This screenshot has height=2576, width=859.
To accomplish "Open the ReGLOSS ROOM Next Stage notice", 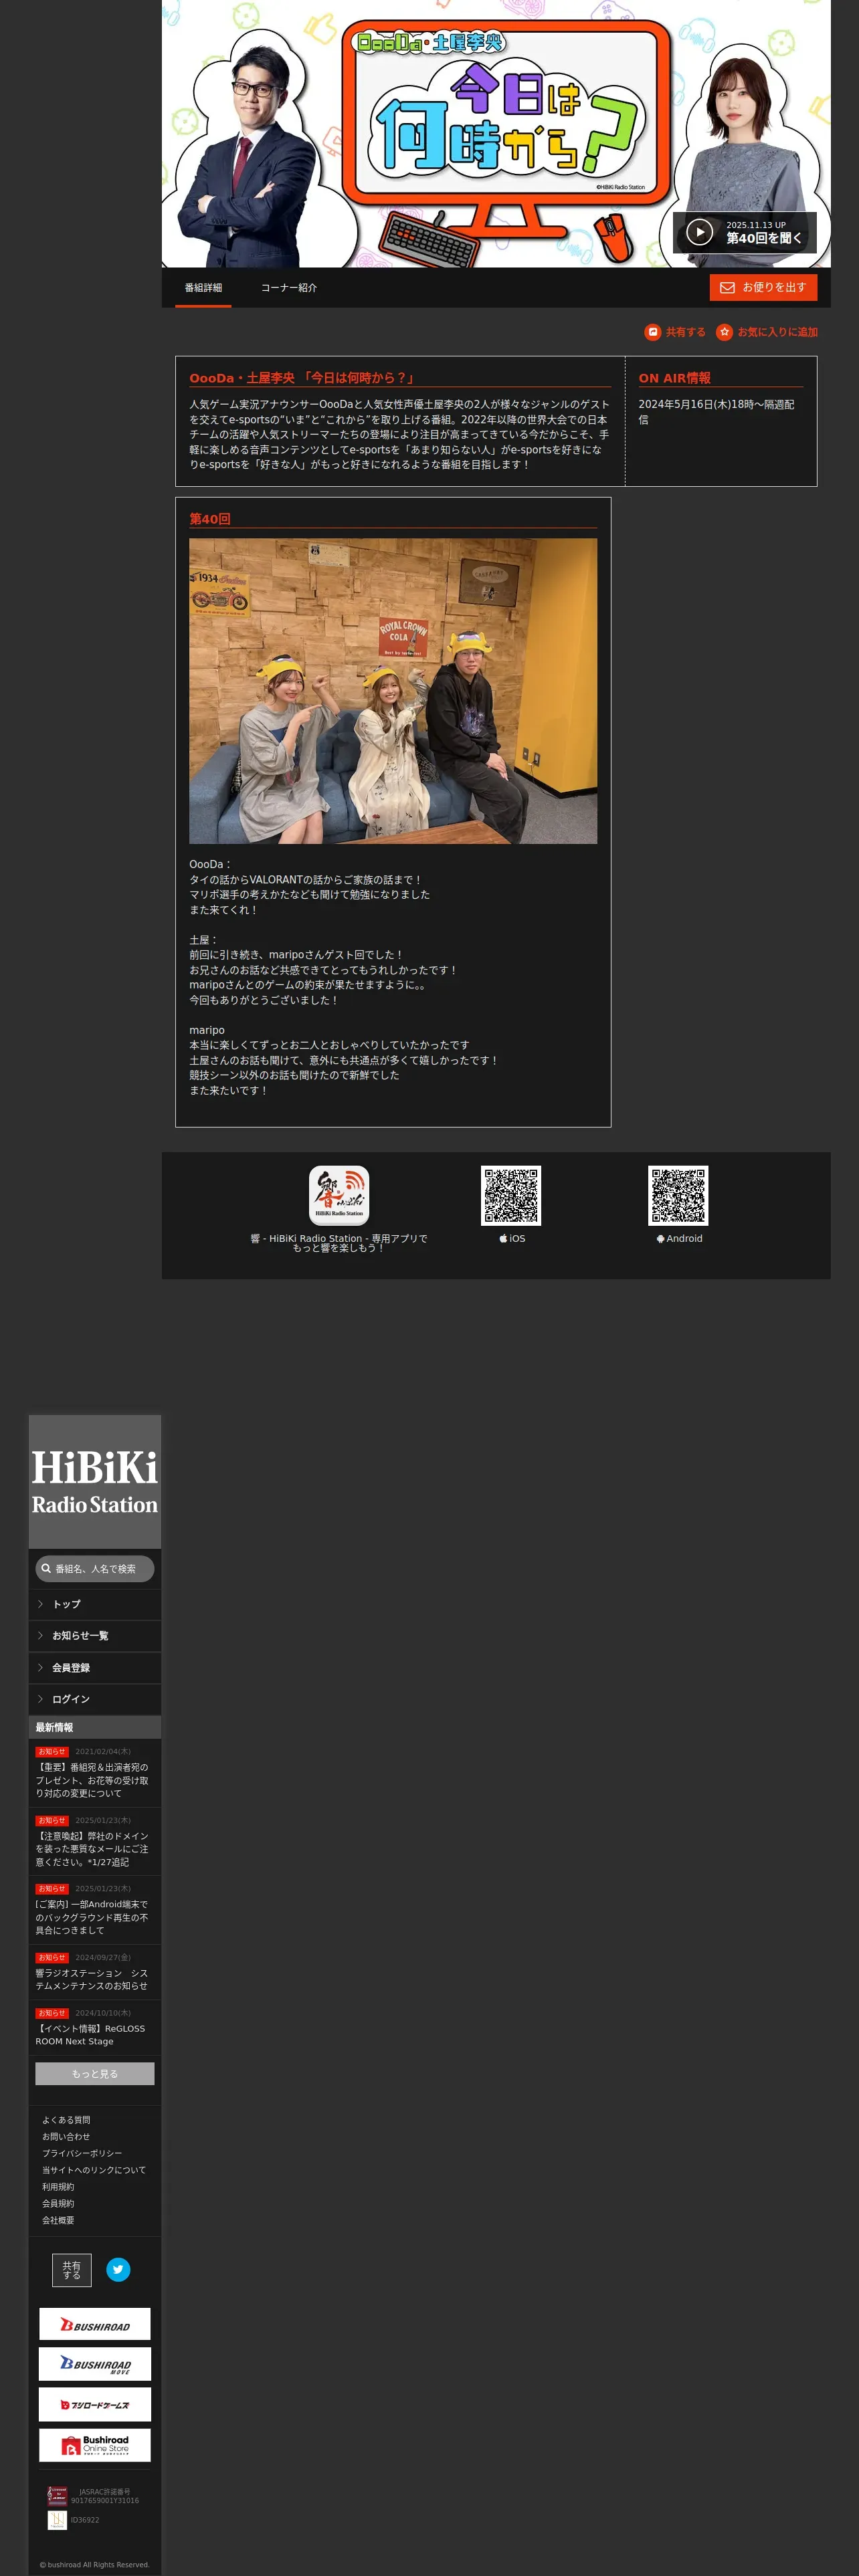I will click(90, 2035).
